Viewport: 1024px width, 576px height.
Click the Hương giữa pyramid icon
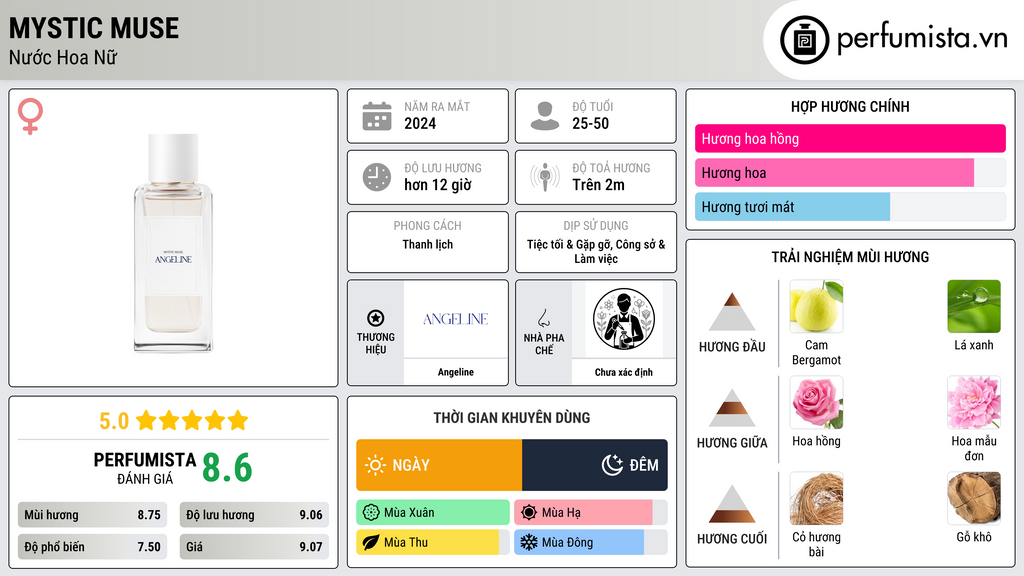click(732, 408)
